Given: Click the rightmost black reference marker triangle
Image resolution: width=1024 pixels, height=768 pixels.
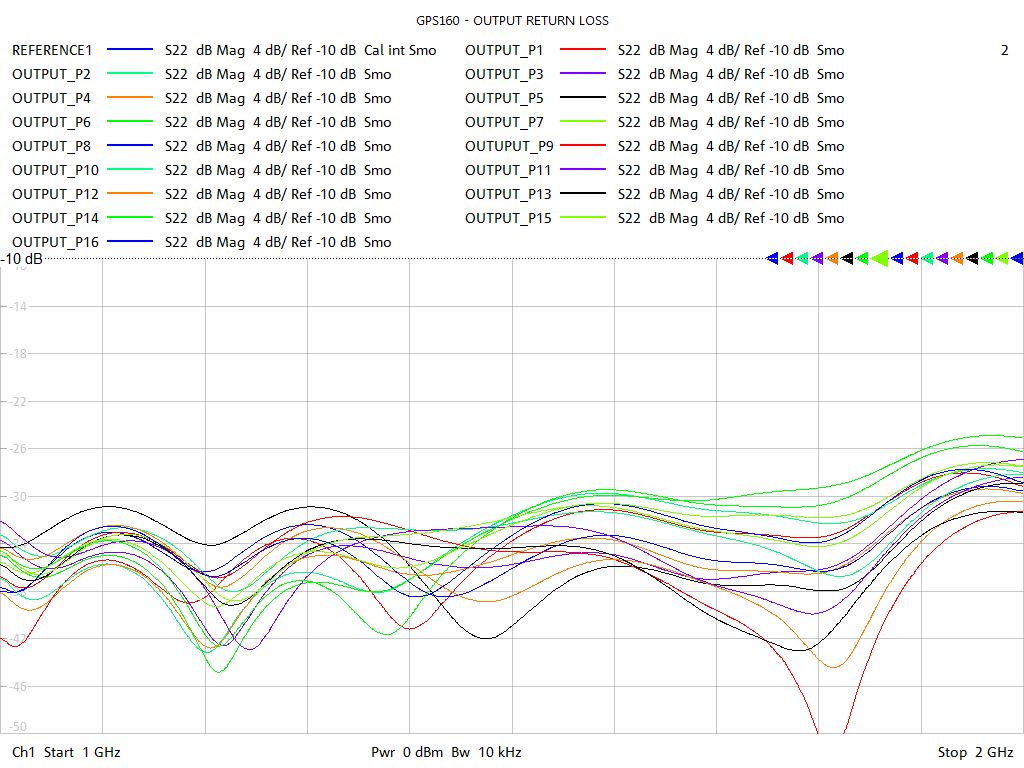Looking at the screenshot, I should (x=972, y=259).
